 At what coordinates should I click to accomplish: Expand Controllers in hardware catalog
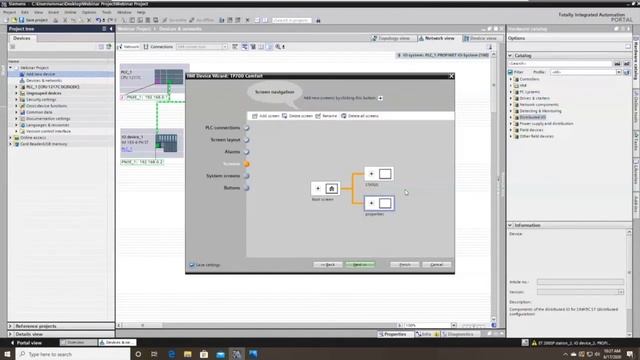coord(510,79)
